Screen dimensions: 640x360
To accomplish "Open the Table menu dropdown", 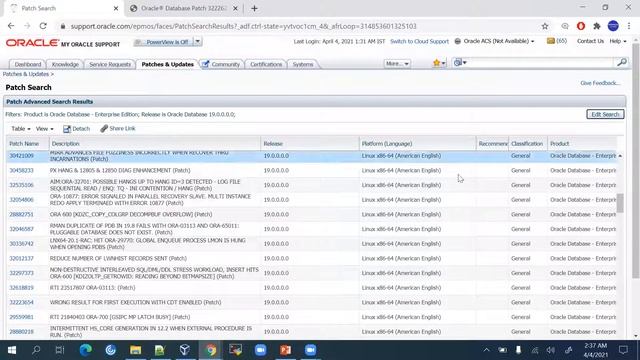I will click(20, 129).
